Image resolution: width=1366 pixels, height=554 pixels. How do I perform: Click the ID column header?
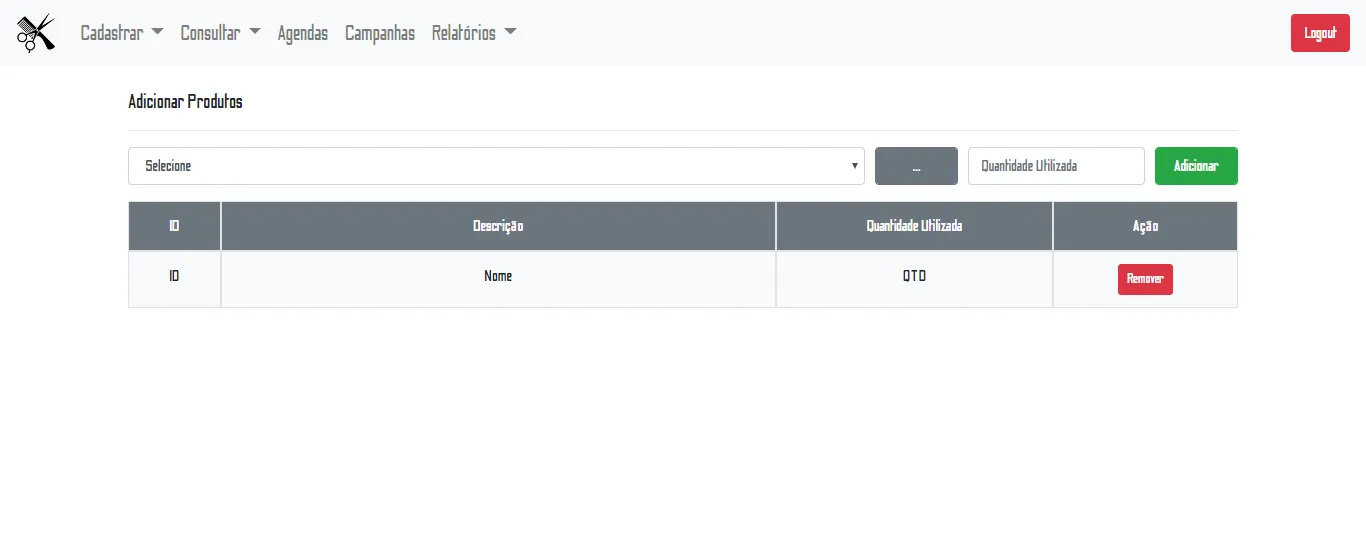tap(174, 226)
